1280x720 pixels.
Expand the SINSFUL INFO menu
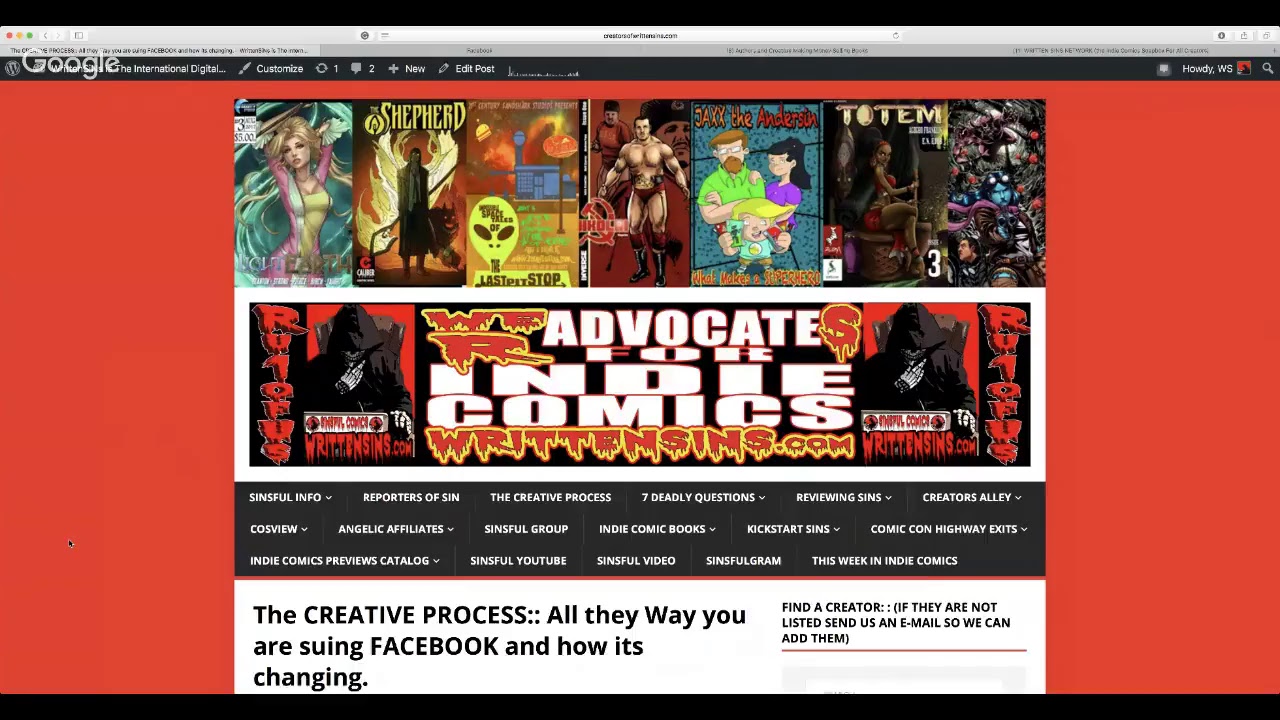click(290, 497)
